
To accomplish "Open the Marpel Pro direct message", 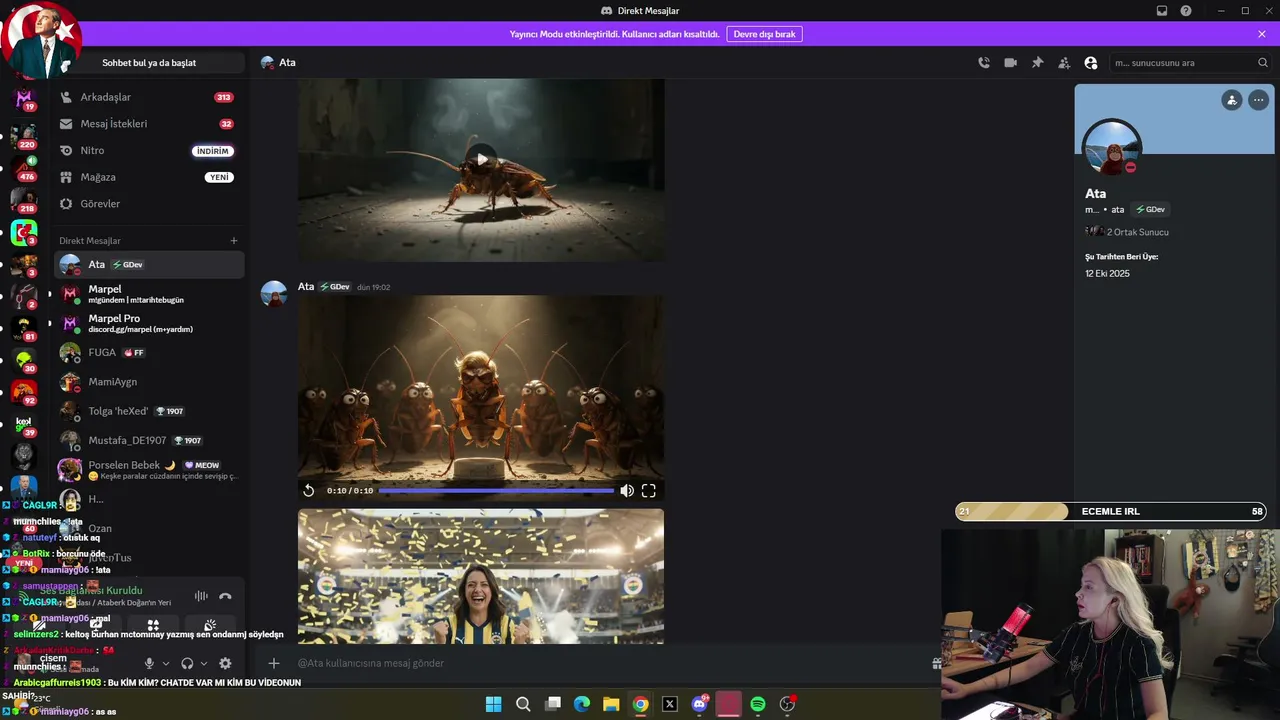I will 149,323.
